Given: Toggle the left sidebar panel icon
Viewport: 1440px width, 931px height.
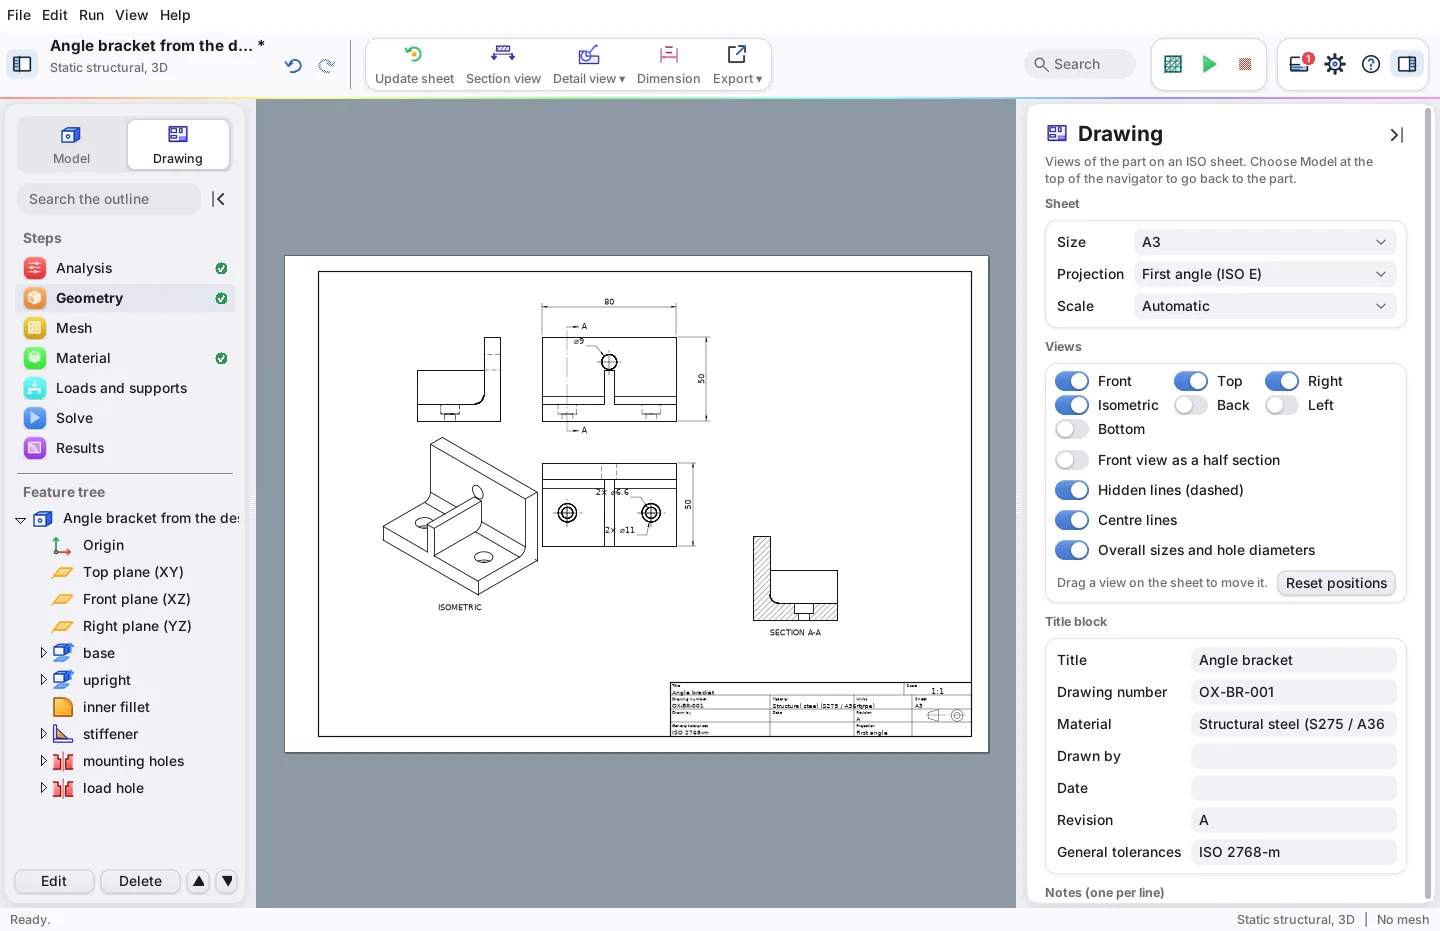Looking at the screenshot, I should pos(22,65).
